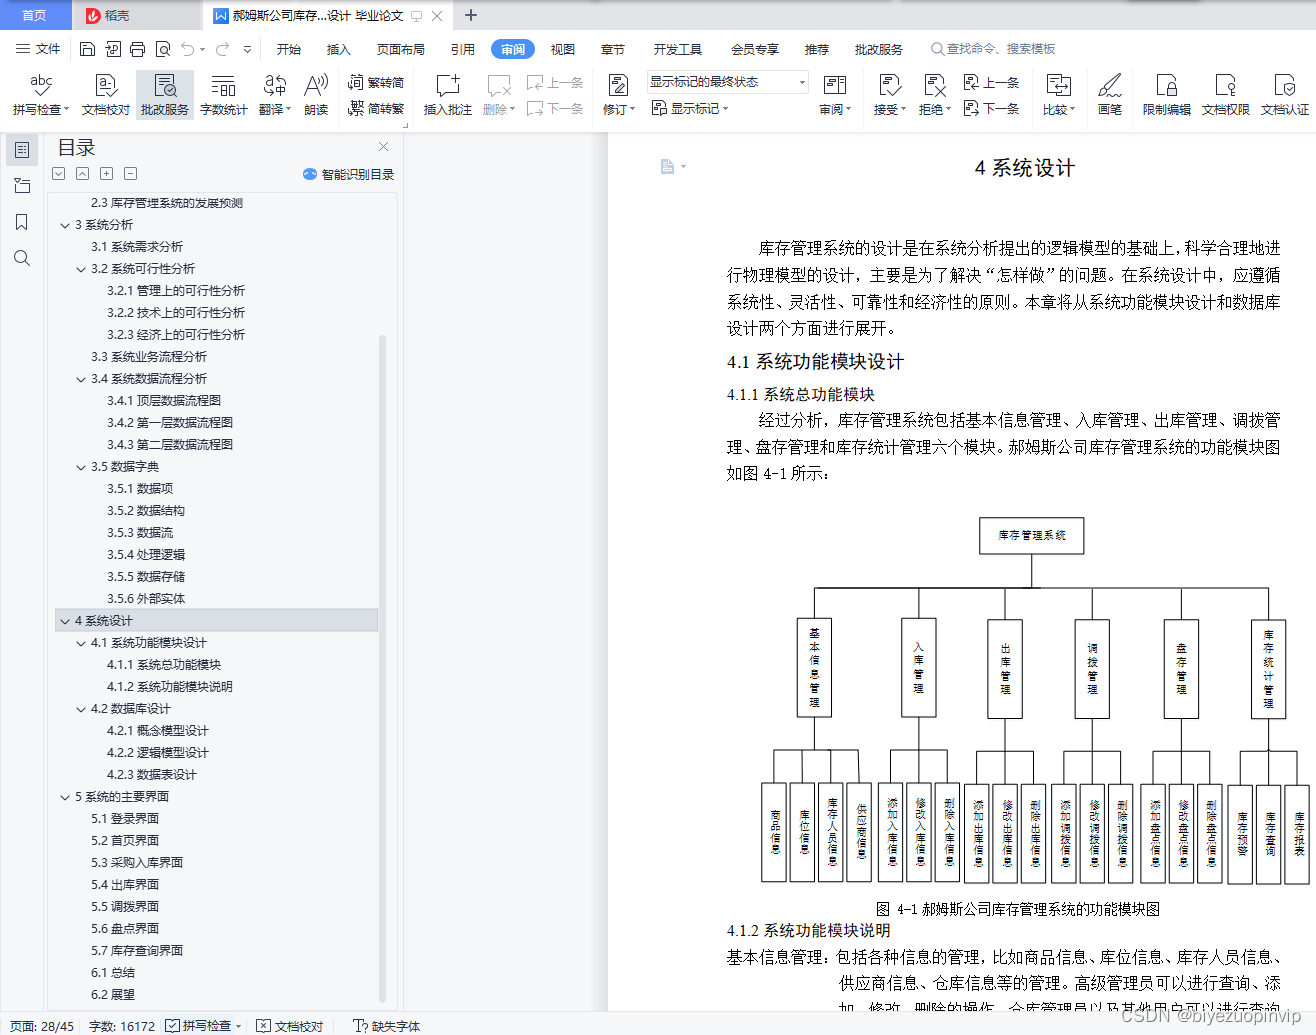The height and width of the screenshot is (1035, 1316).
Task: Collapse the '3.5 数据字典' outline node
Action: (81, 467)
